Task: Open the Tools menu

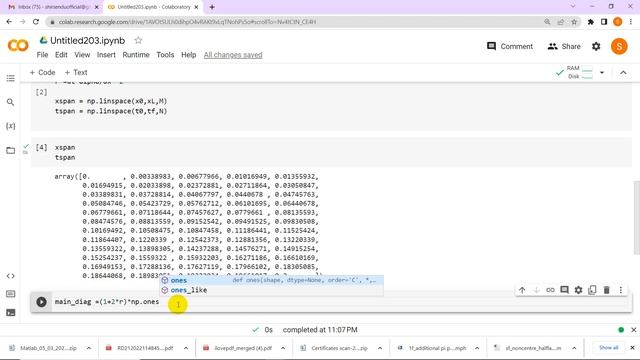Action: pos(165,55)
